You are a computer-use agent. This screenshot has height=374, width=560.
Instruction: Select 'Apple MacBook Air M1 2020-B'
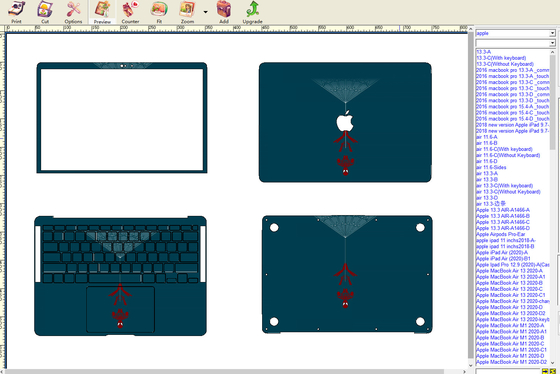pos(510,337)
